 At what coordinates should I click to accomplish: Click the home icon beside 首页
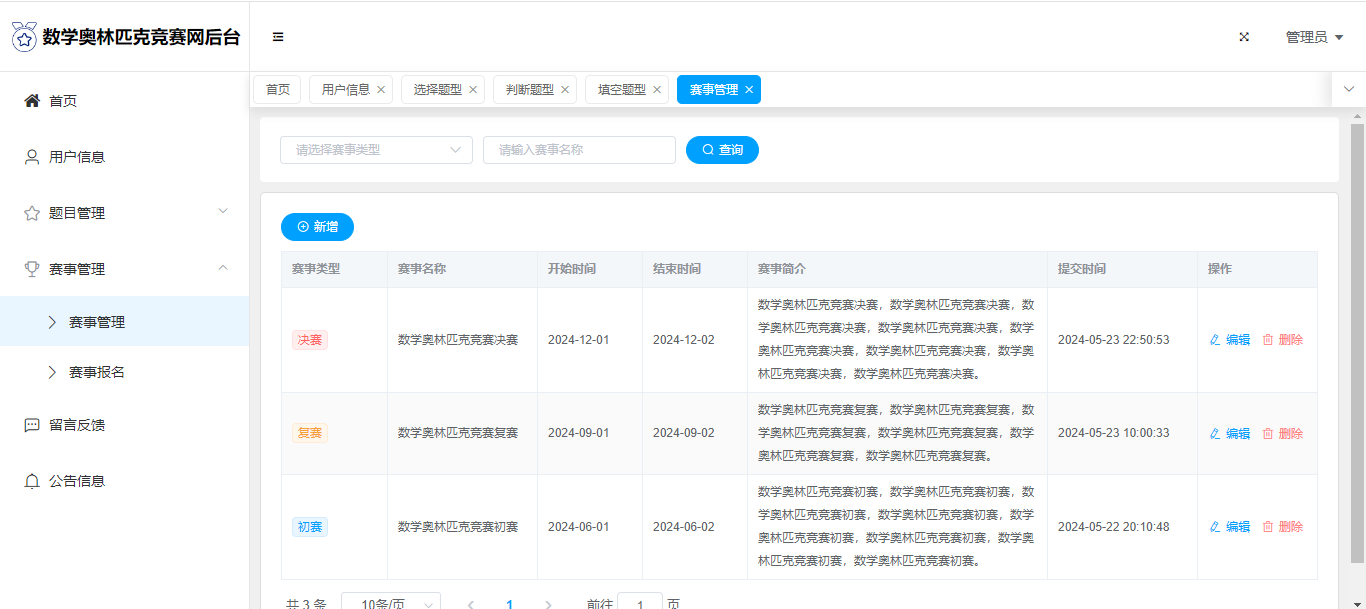tap(32, 101)
